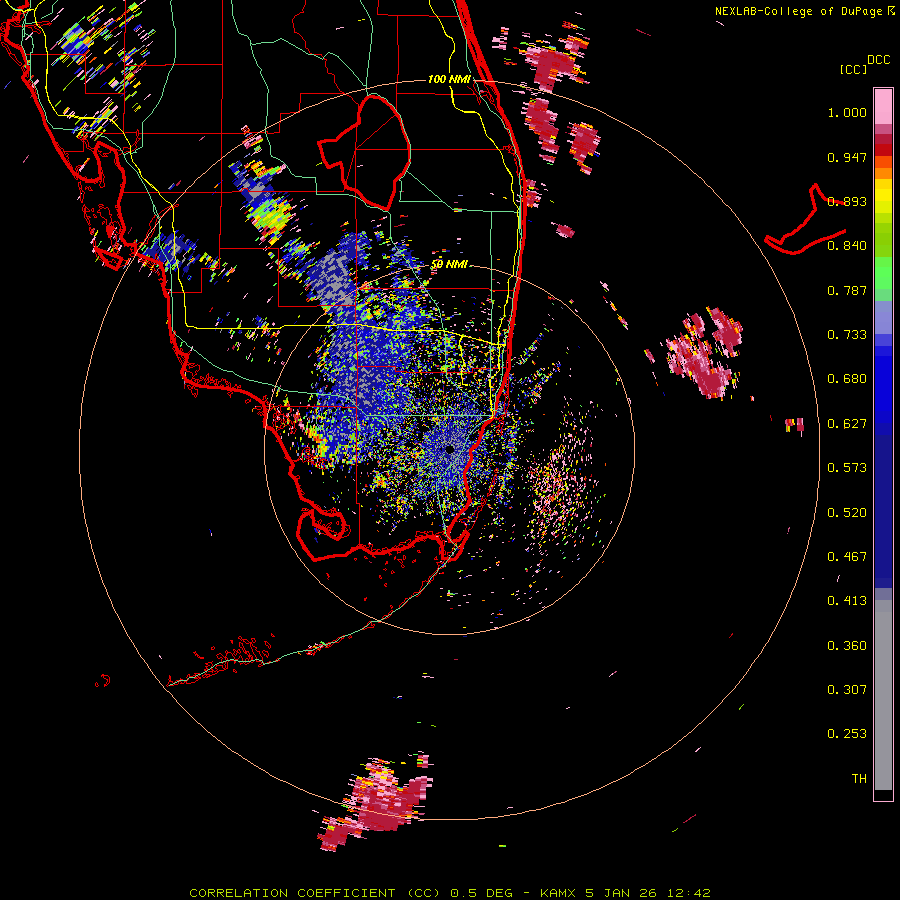Click the 0.573 color scale value
This screenshot has width=900, height=900.
point(847,468)
